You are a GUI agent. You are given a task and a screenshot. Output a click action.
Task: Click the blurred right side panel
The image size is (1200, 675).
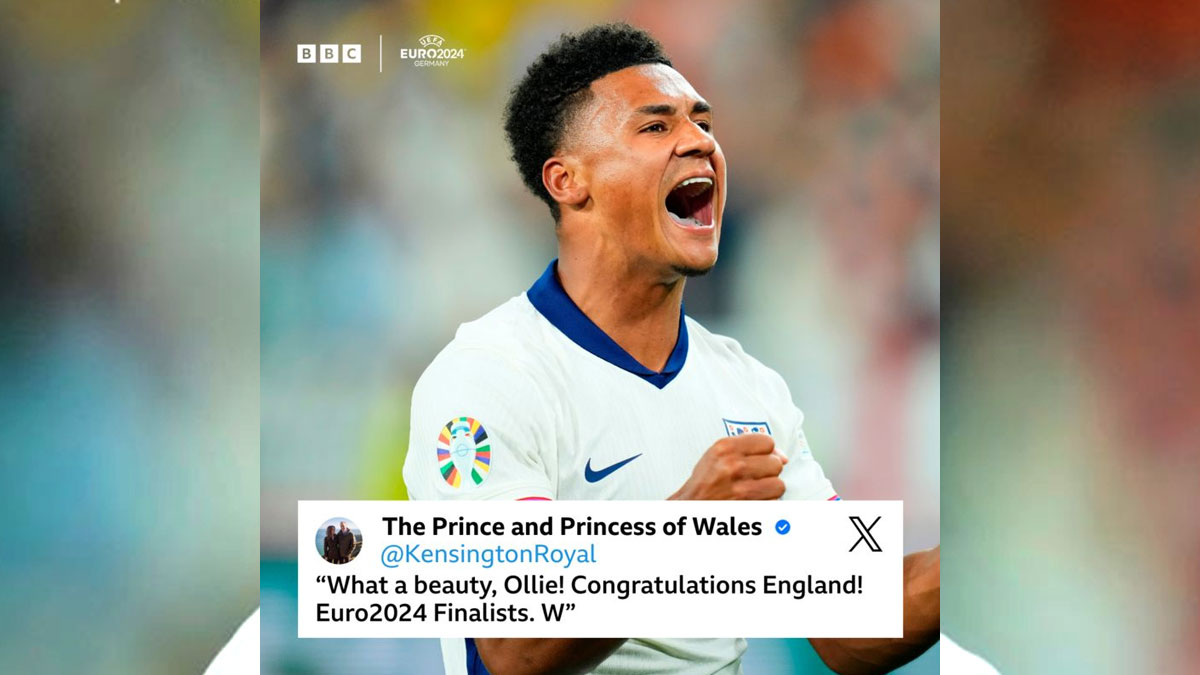(1070, 337)
